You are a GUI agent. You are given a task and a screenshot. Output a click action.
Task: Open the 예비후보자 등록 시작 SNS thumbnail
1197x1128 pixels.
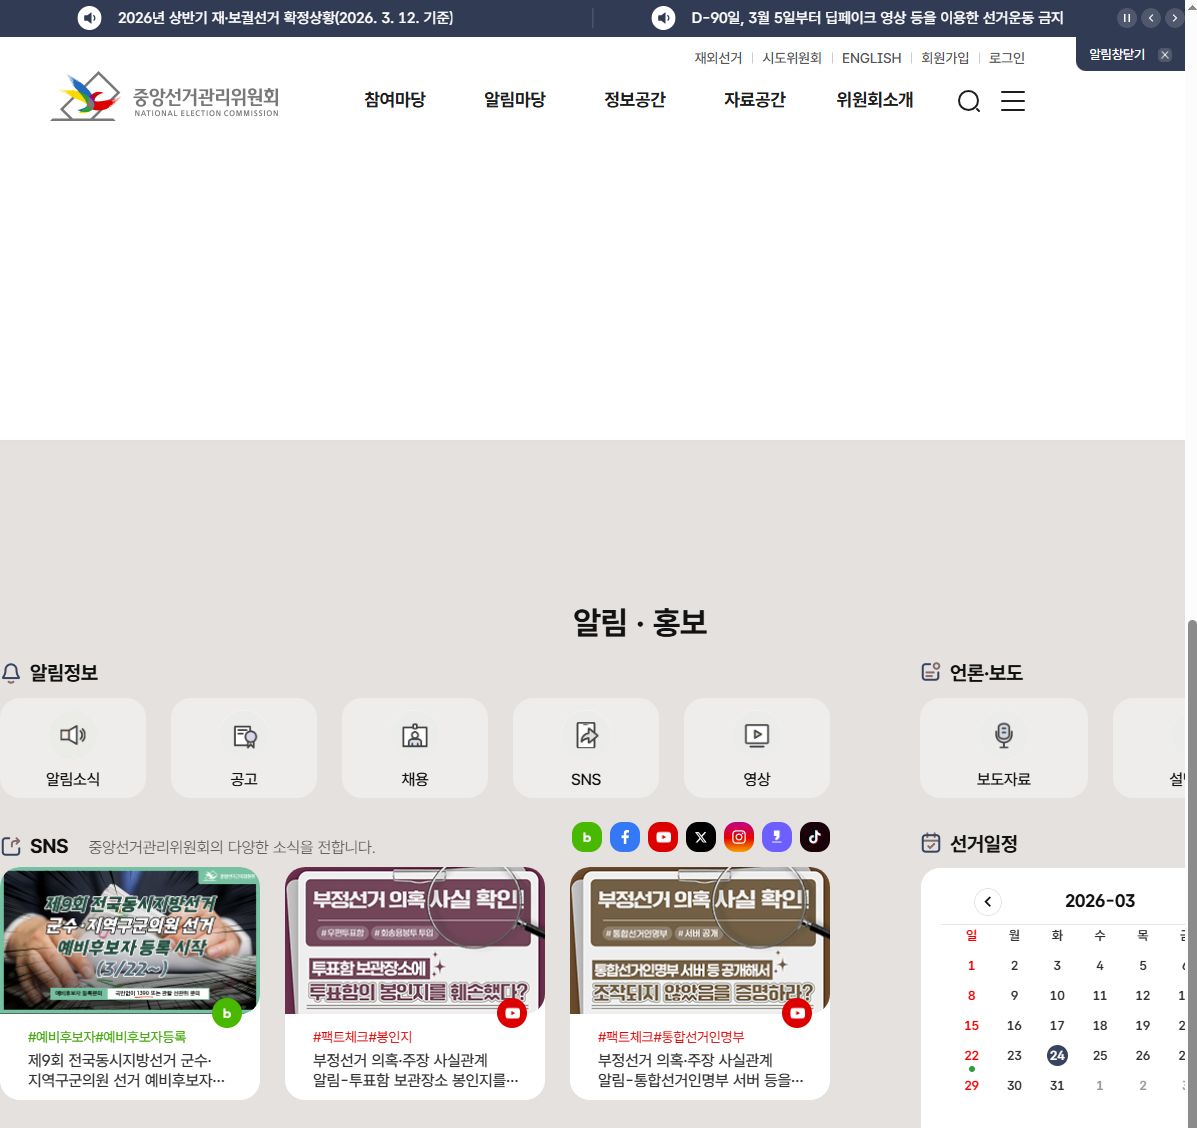click(x=130, y=939)
